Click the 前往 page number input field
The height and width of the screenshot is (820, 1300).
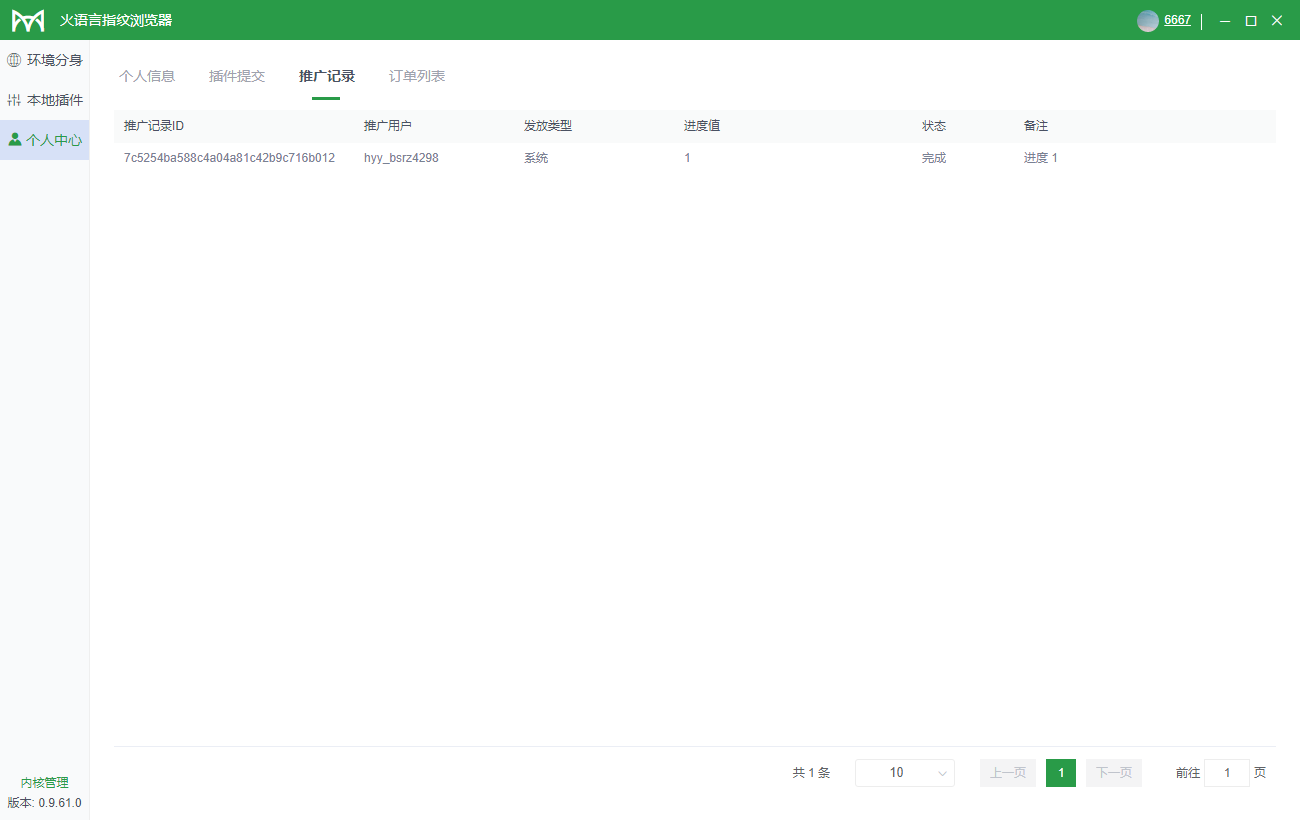point(1227,773)
